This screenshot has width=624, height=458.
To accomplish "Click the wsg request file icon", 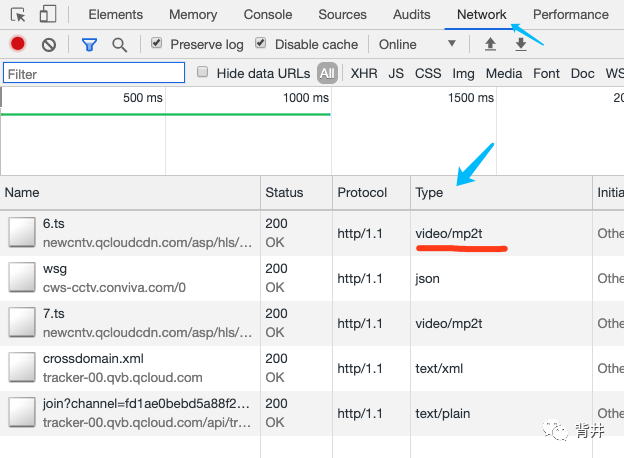I will pyautogui.click(x=22, y=277).
